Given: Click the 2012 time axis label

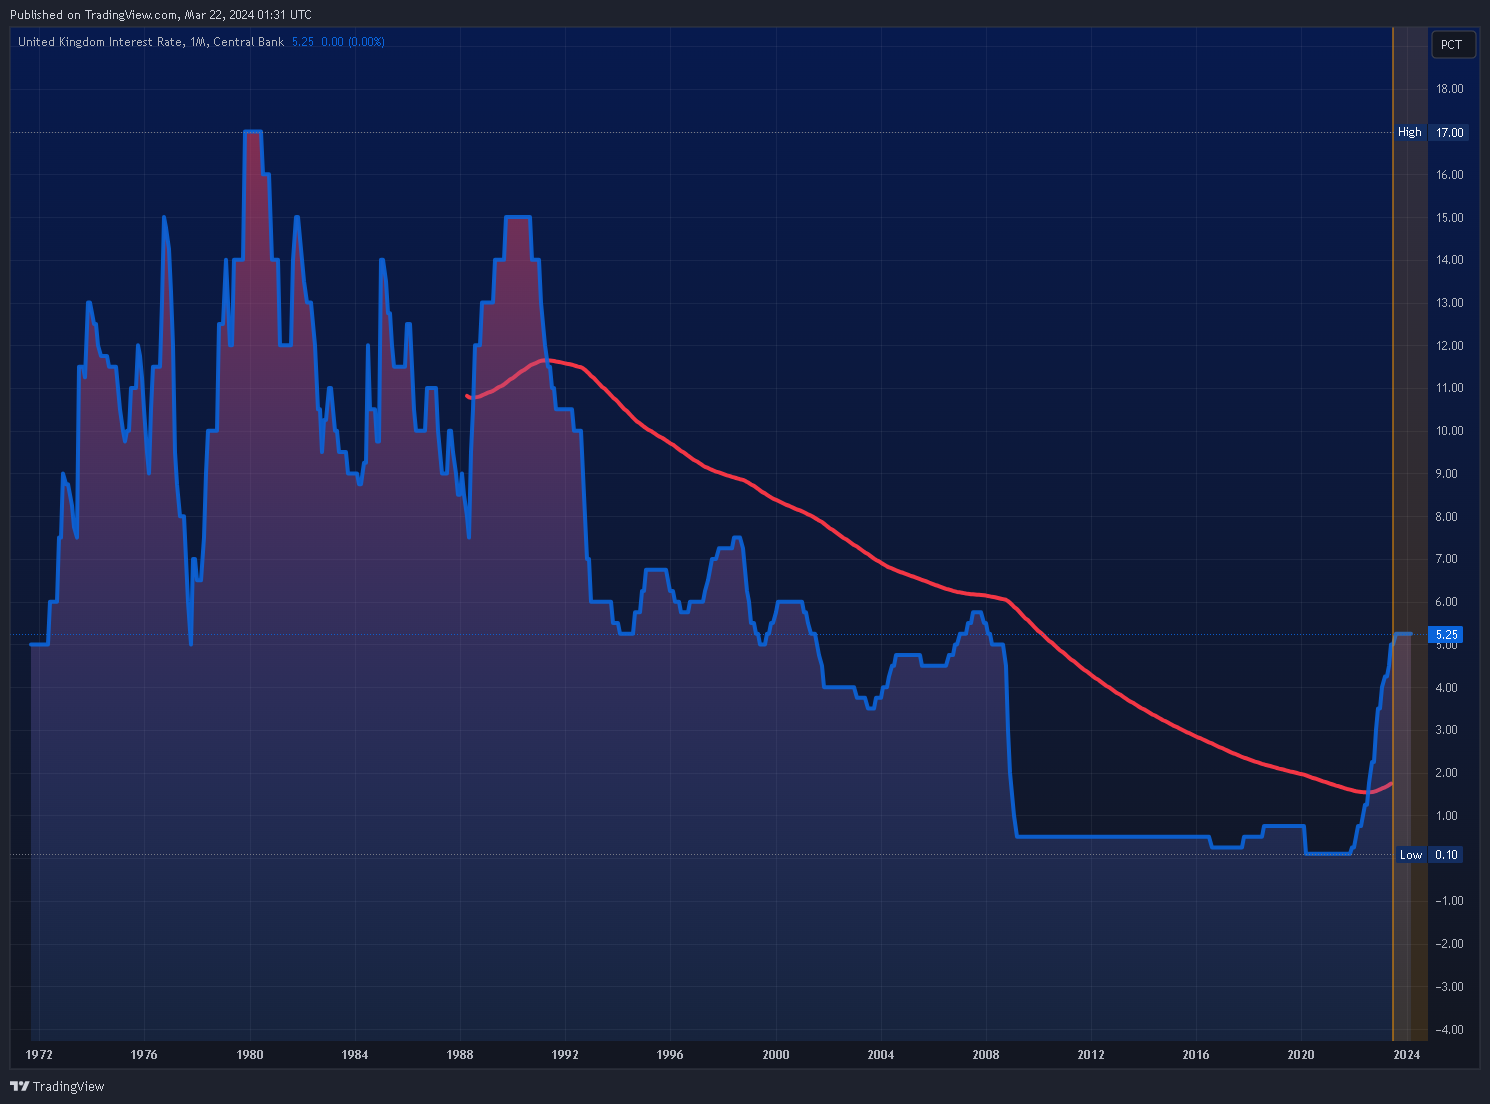Looking at the screenshot, I should (1091, 1055).
